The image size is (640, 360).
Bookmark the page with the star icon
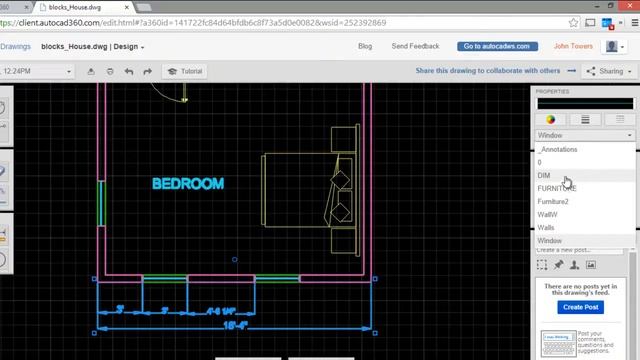[573, 23]
